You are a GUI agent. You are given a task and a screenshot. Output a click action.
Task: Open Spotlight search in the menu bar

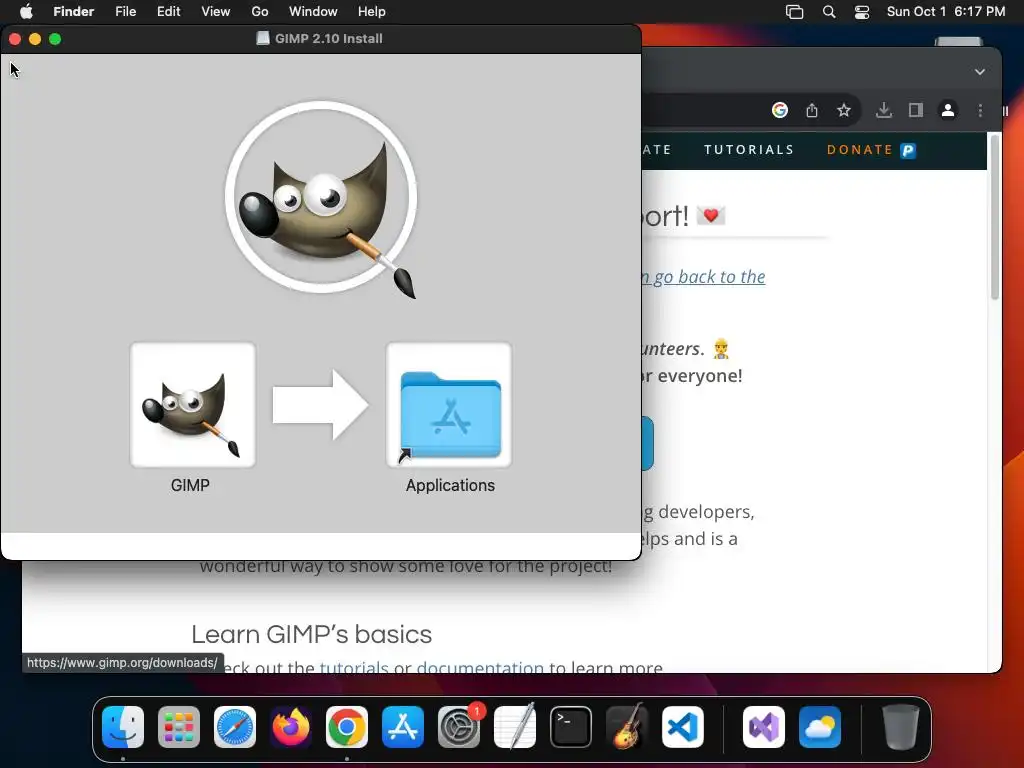(x=829, y=12)
